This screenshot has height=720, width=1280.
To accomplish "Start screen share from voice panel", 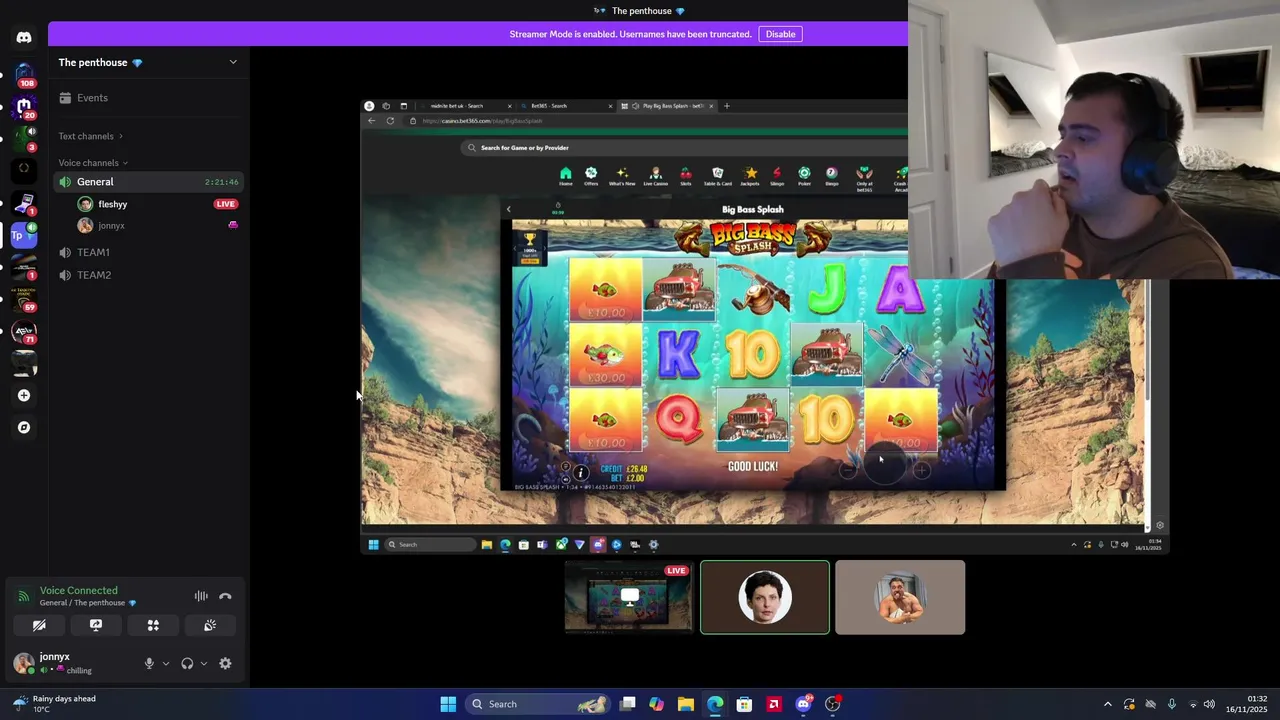I will pos(96,625).
